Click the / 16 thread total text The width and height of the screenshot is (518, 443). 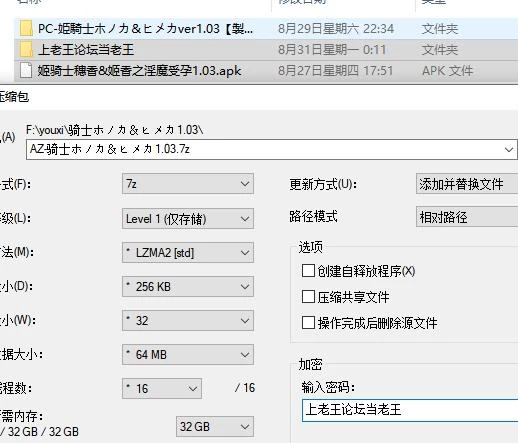tap(245, 388)
